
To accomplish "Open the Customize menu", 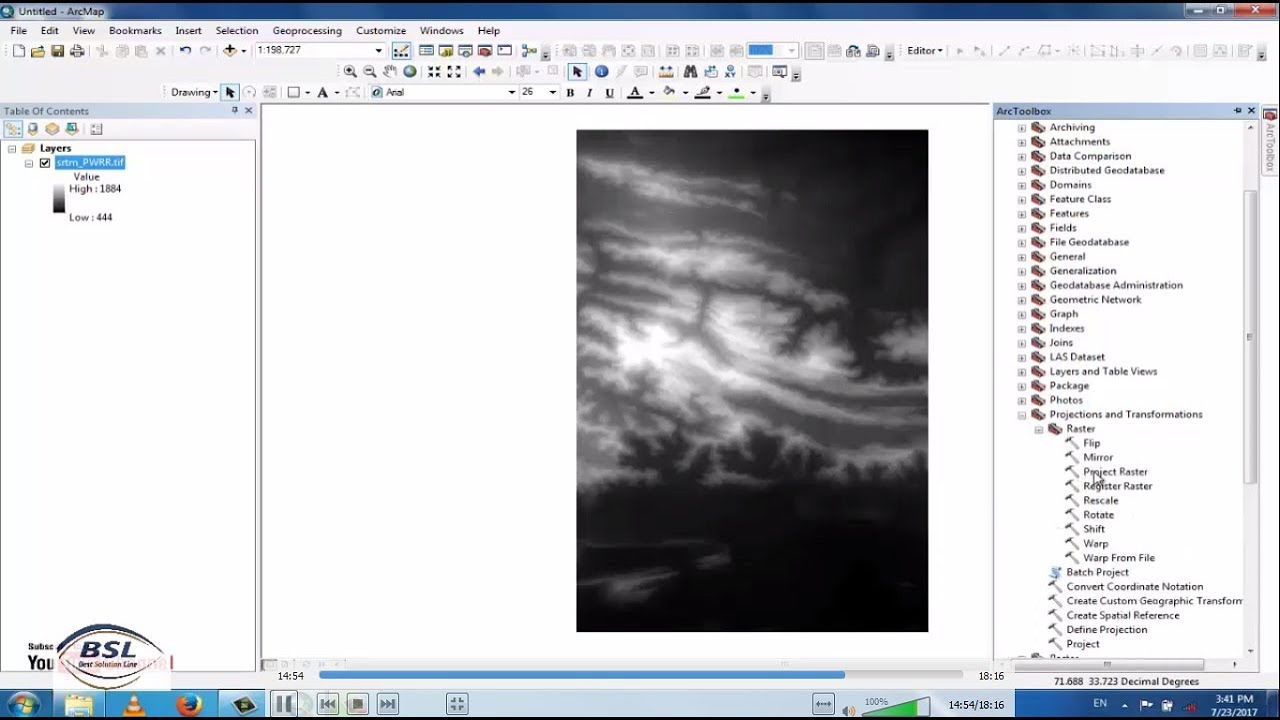I will coord(381,31).
